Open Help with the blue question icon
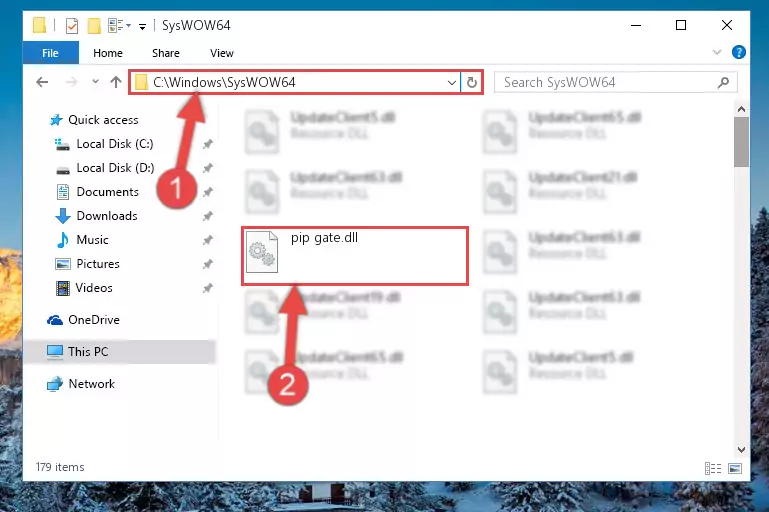Screen dimensions: 769x512 pos(739,52)
